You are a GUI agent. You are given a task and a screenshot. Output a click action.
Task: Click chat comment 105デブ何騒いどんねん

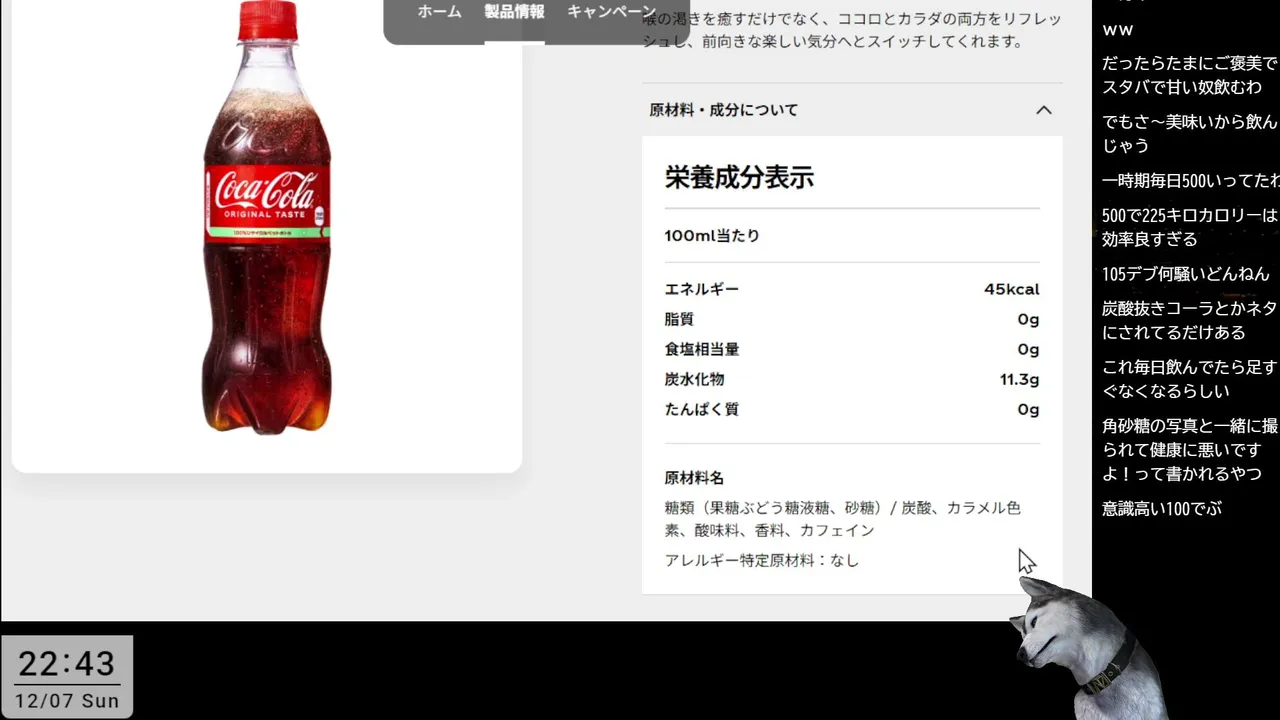tap(1185, 274)
